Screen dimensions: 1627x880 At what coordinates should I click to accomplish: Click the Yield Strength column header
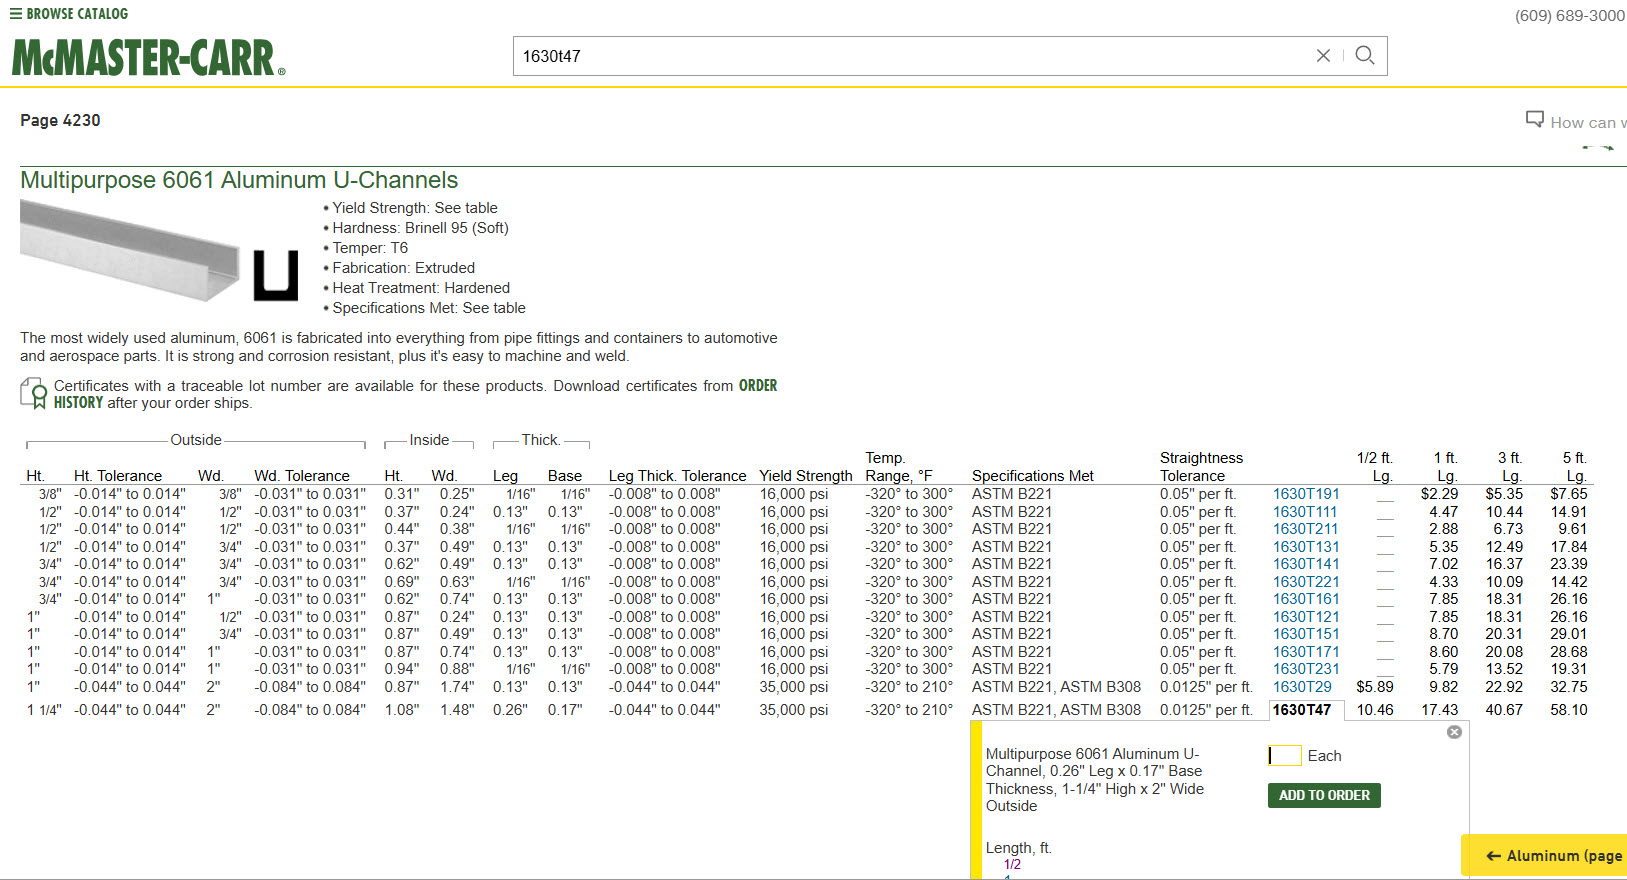[805, 476]
